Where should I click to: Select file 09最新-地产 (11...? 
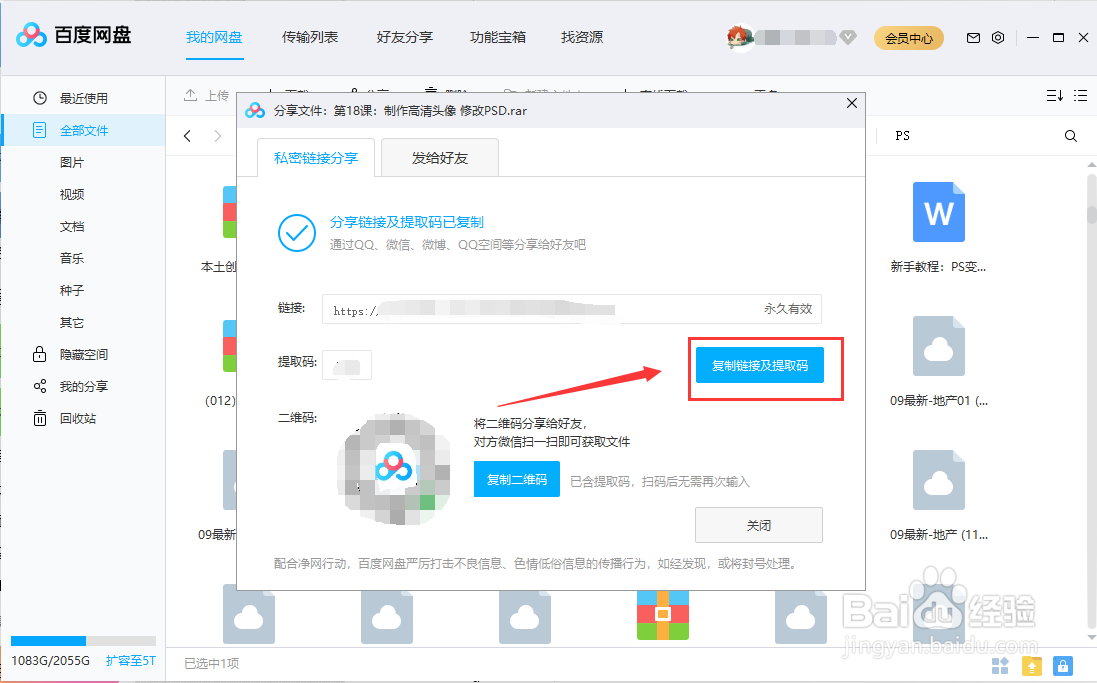tap(938, 495)
